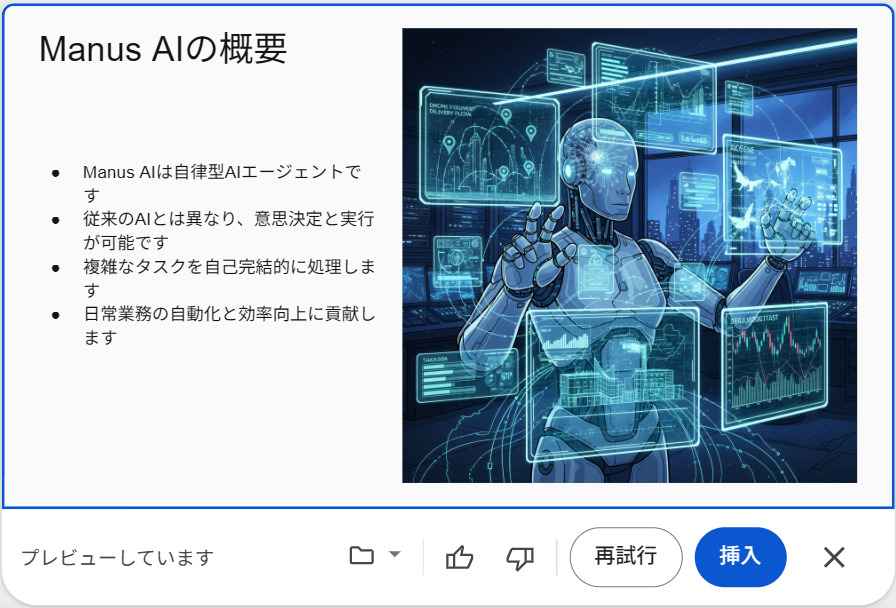The width and height of the screenshot is (896, 608).
Task: Click the first bullet about 自律型AIエージェント
Action: [222, 183]
